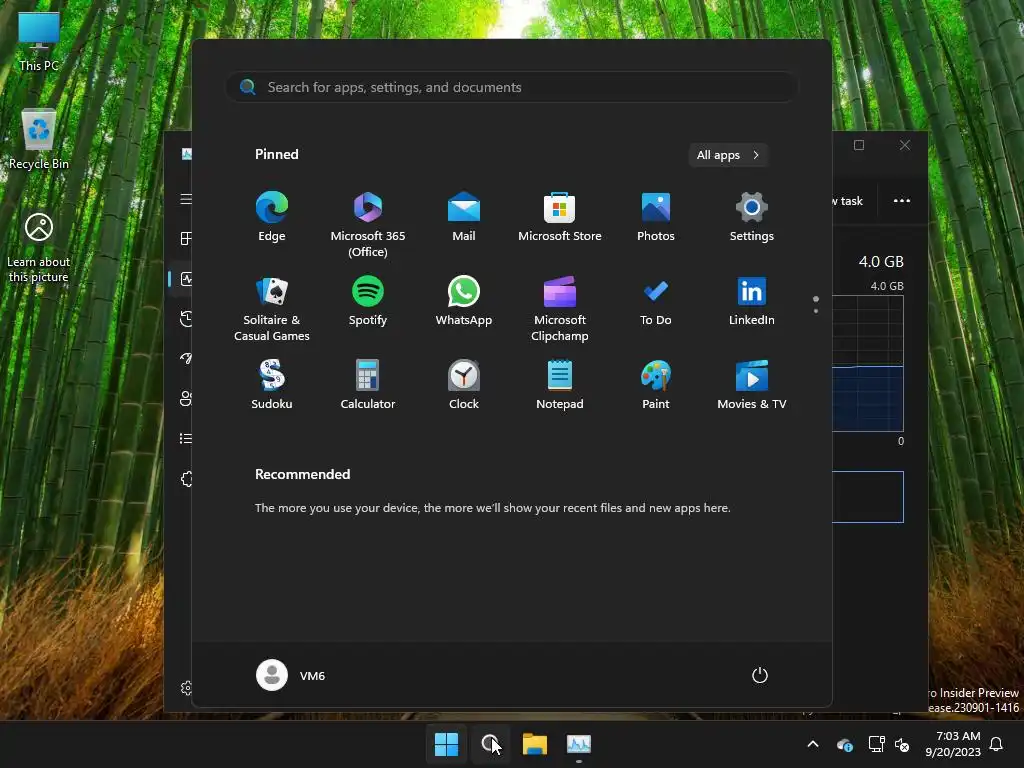Click the Start menu search box
Screen dimensions: 1024x768
pos(512,87)
